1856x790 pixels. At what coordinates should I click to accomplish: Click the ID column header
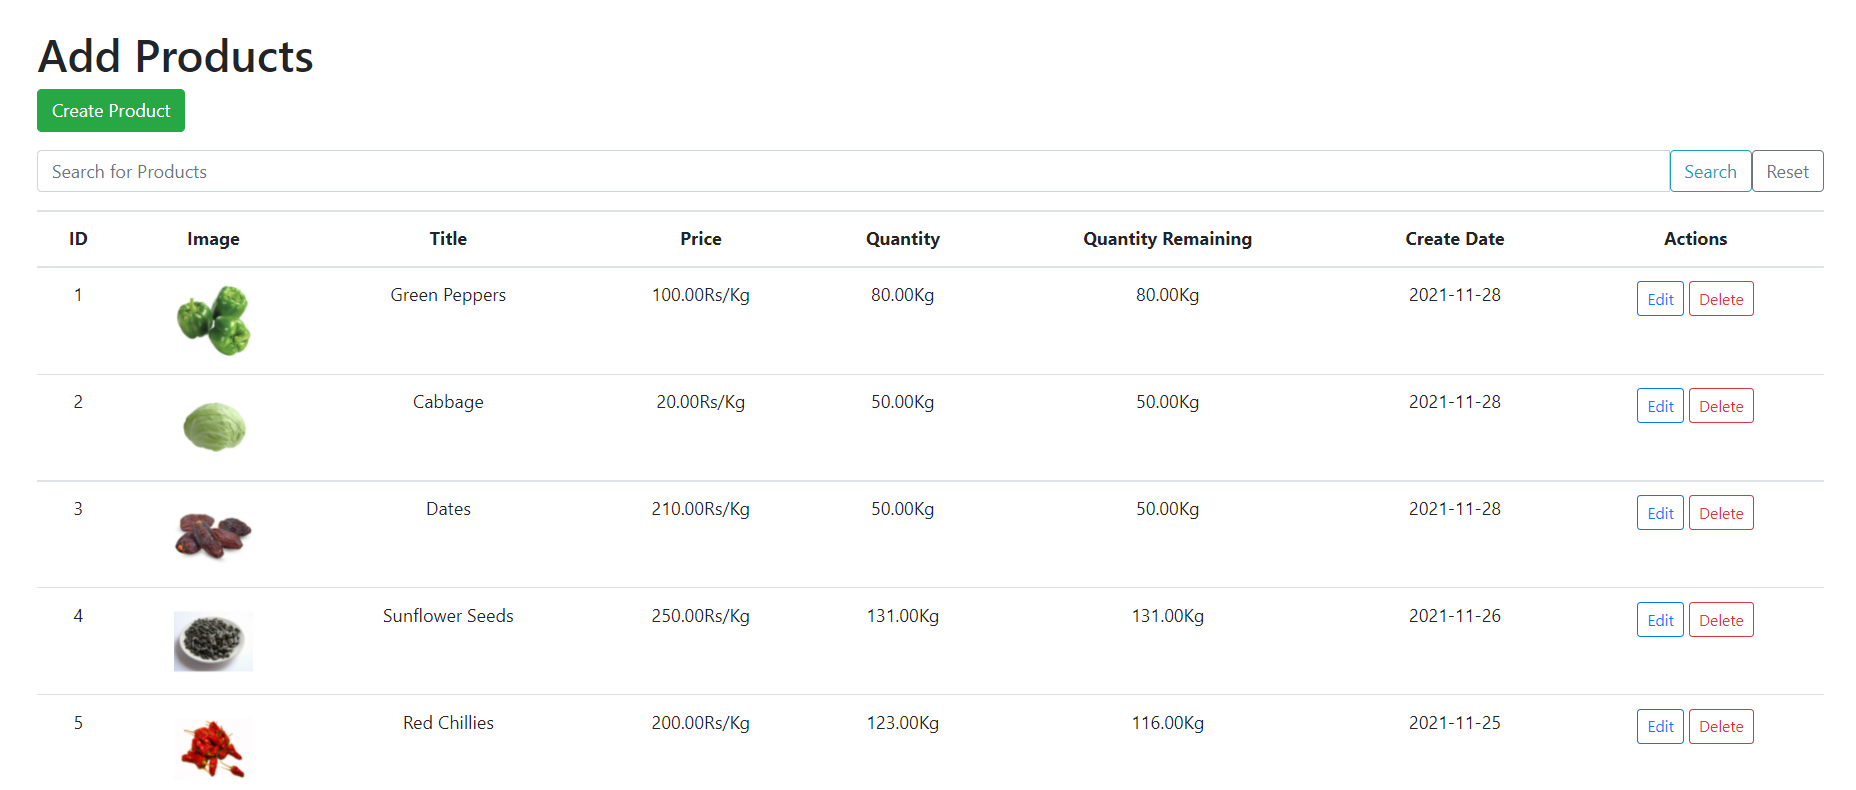click(x=78, y=239)
